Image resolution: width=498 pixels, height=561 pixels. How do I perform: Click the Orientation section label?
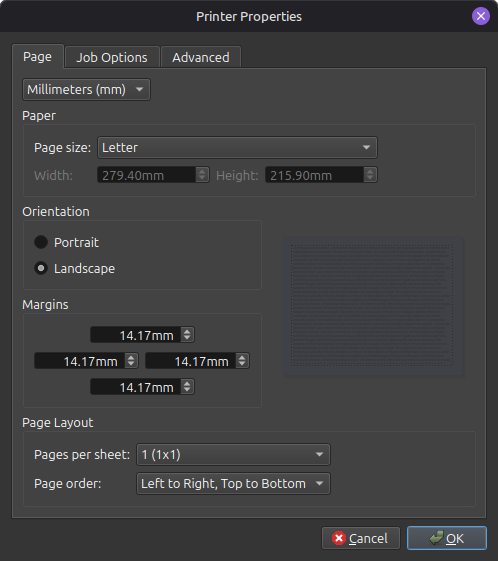[56, 212]
